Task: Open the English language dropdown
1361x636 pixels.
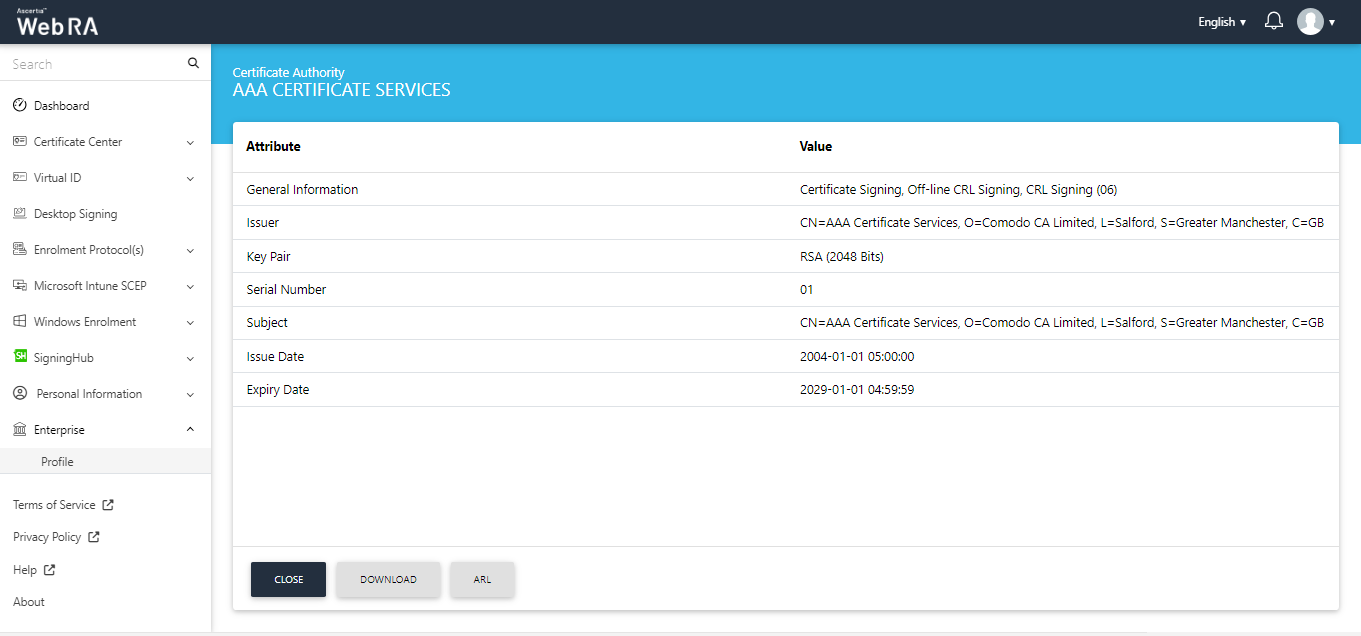Action: click(1221, 22)
